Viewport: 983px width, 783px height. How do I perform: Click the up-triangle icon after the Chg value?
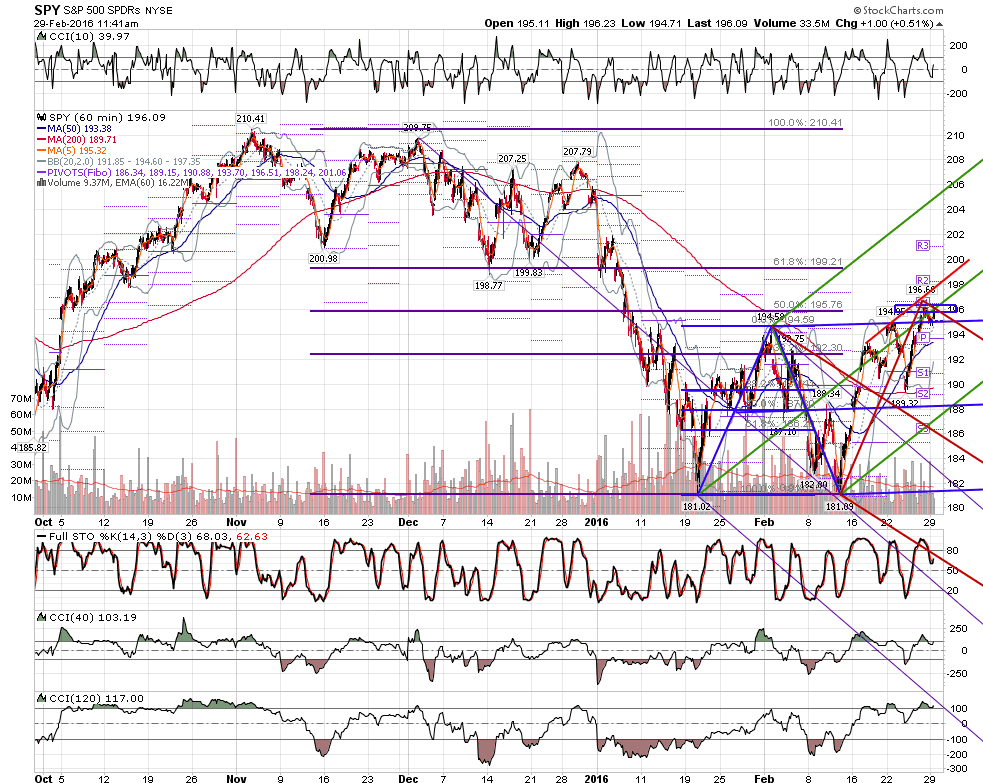click(x=938, y=24)
